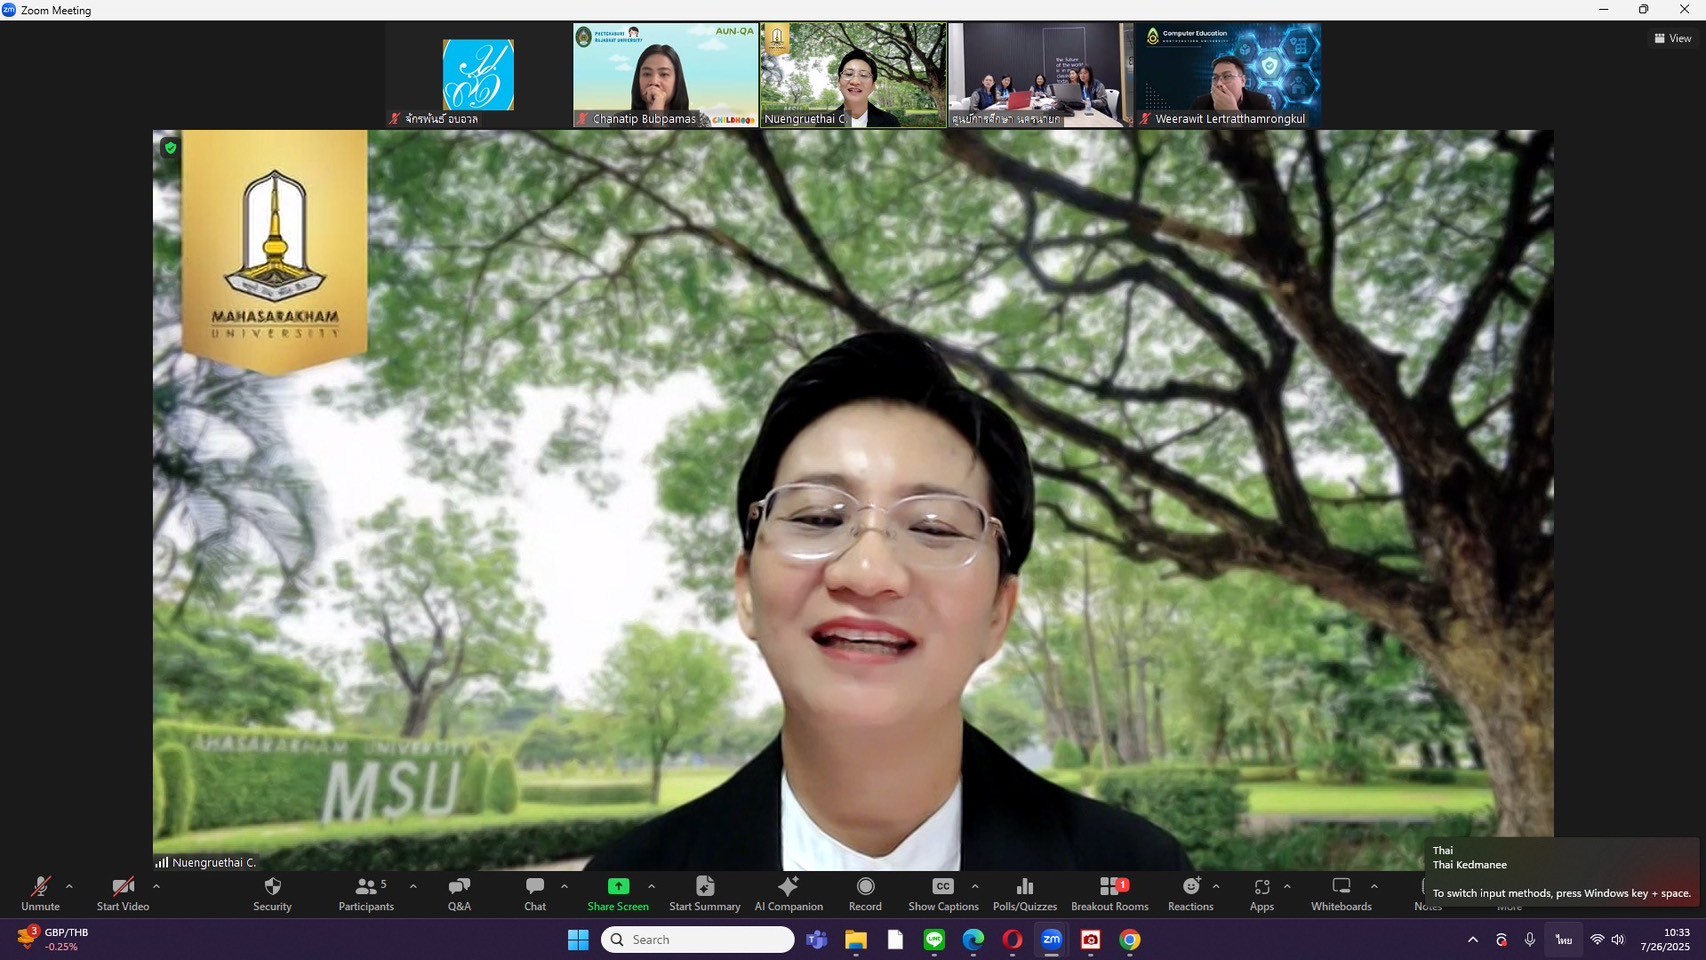The image size is (1706, 960).
Task: Select the first participant thumbnail with blue logo
Action: pos(478,75)
